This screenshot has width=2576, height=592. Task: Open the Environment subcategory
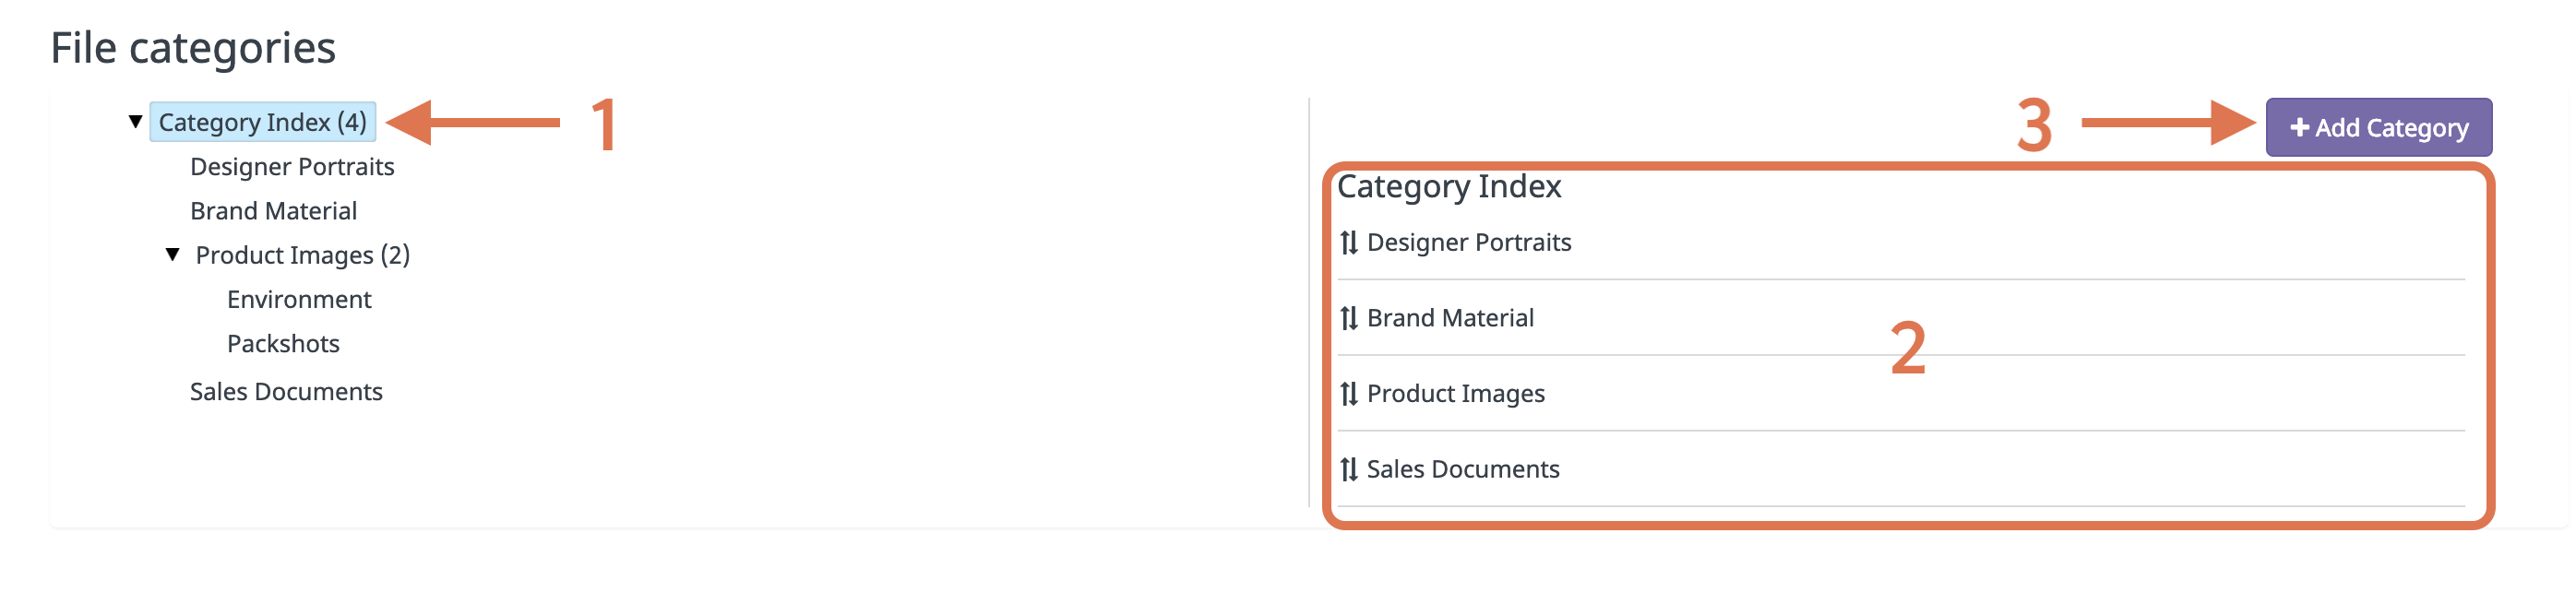click(x=299, y=300)
